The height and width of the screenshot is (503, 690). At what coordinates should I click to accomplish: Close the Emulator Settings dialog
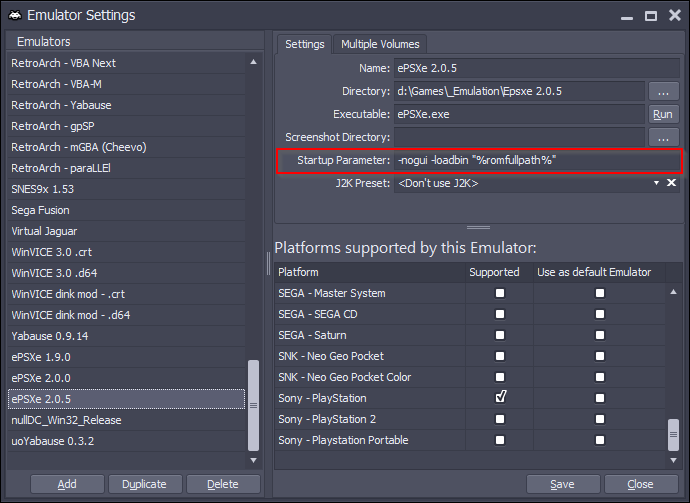pyautogui.click(x=641, y=484)
